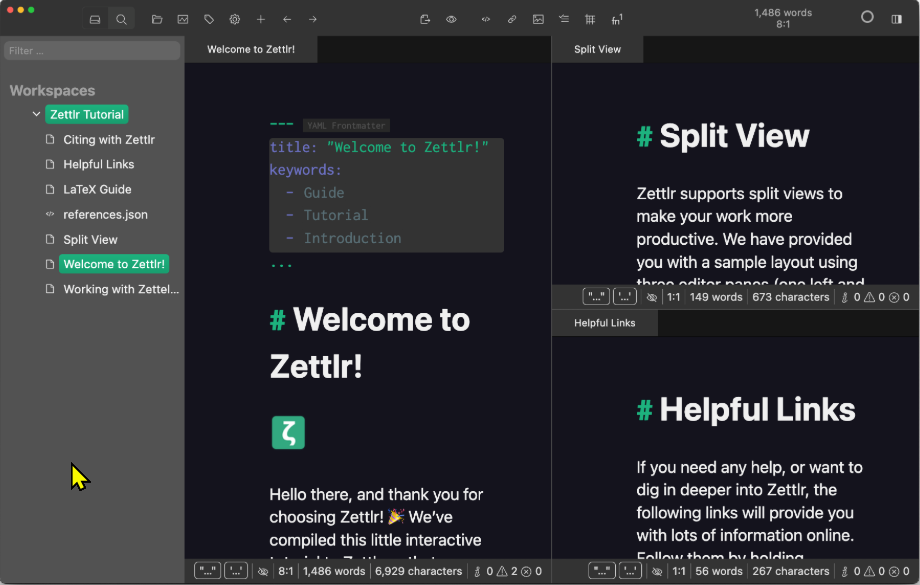Toggle crossed-eye icon in Split View status bar

(652, 297)
